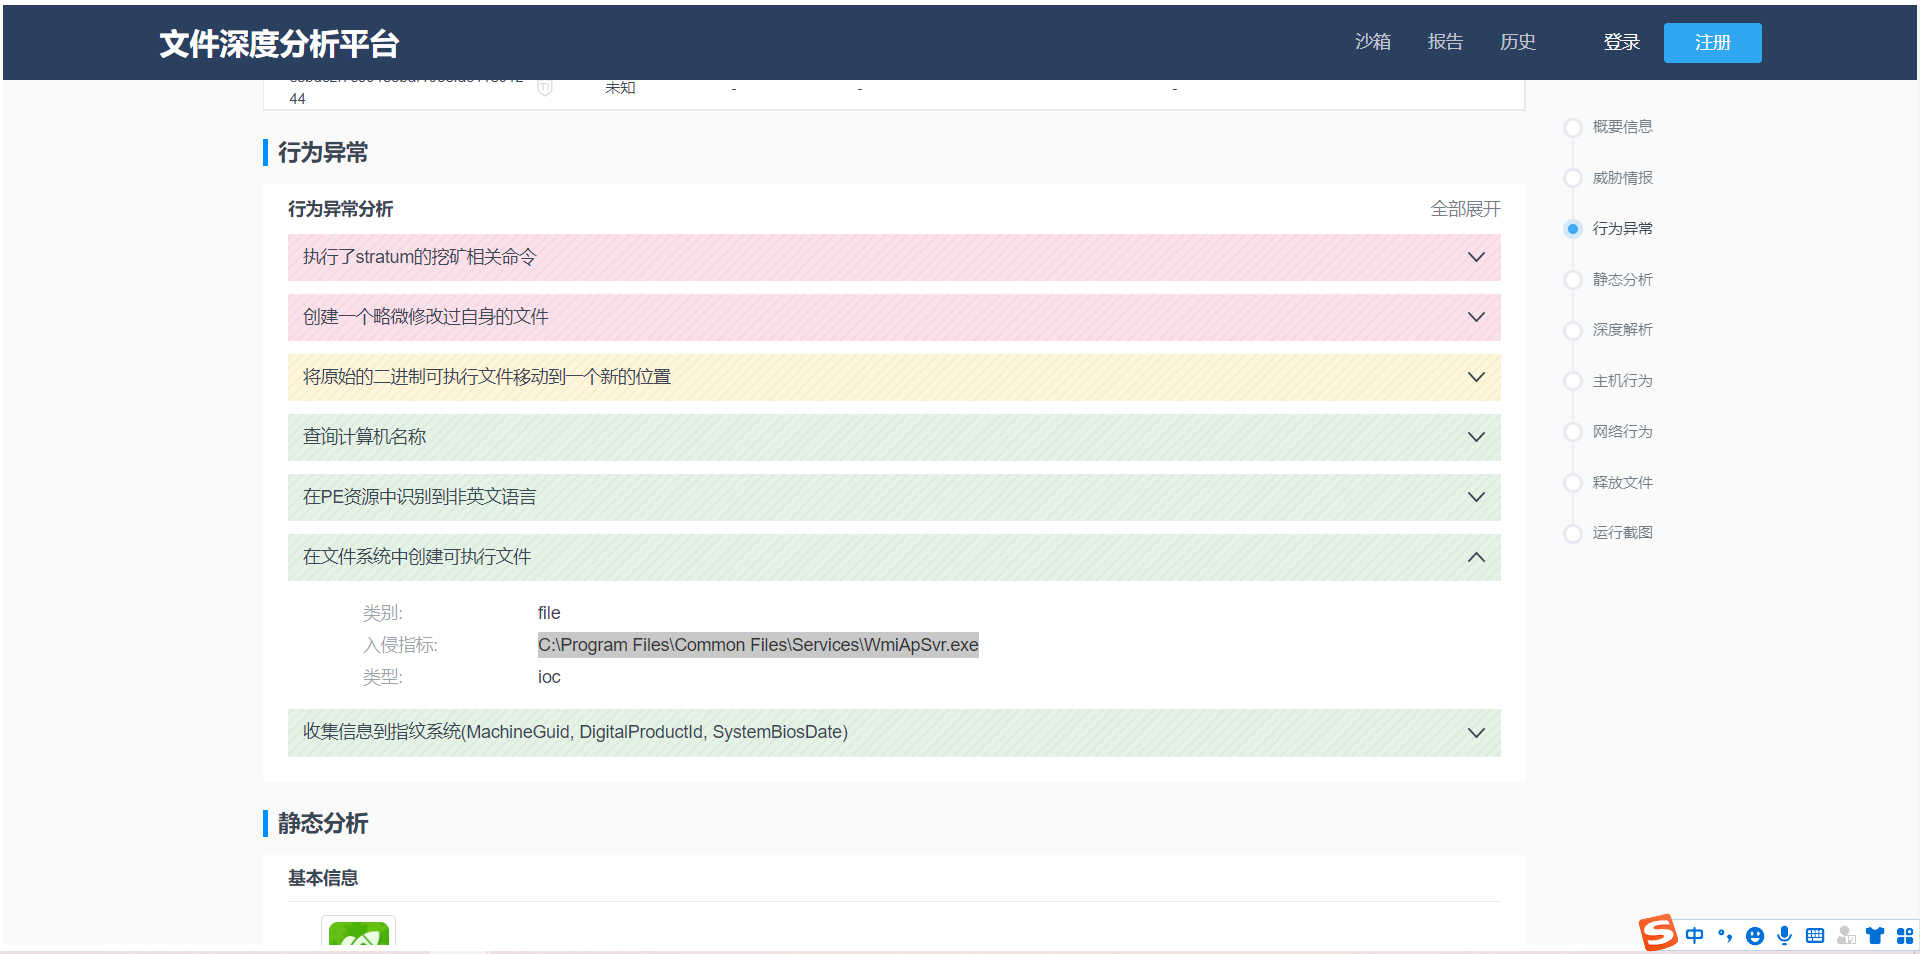Viewport: 1920px width, 954px height.
Task: Select the 威胁情报 navigation circle
Action: point(1572,178)
